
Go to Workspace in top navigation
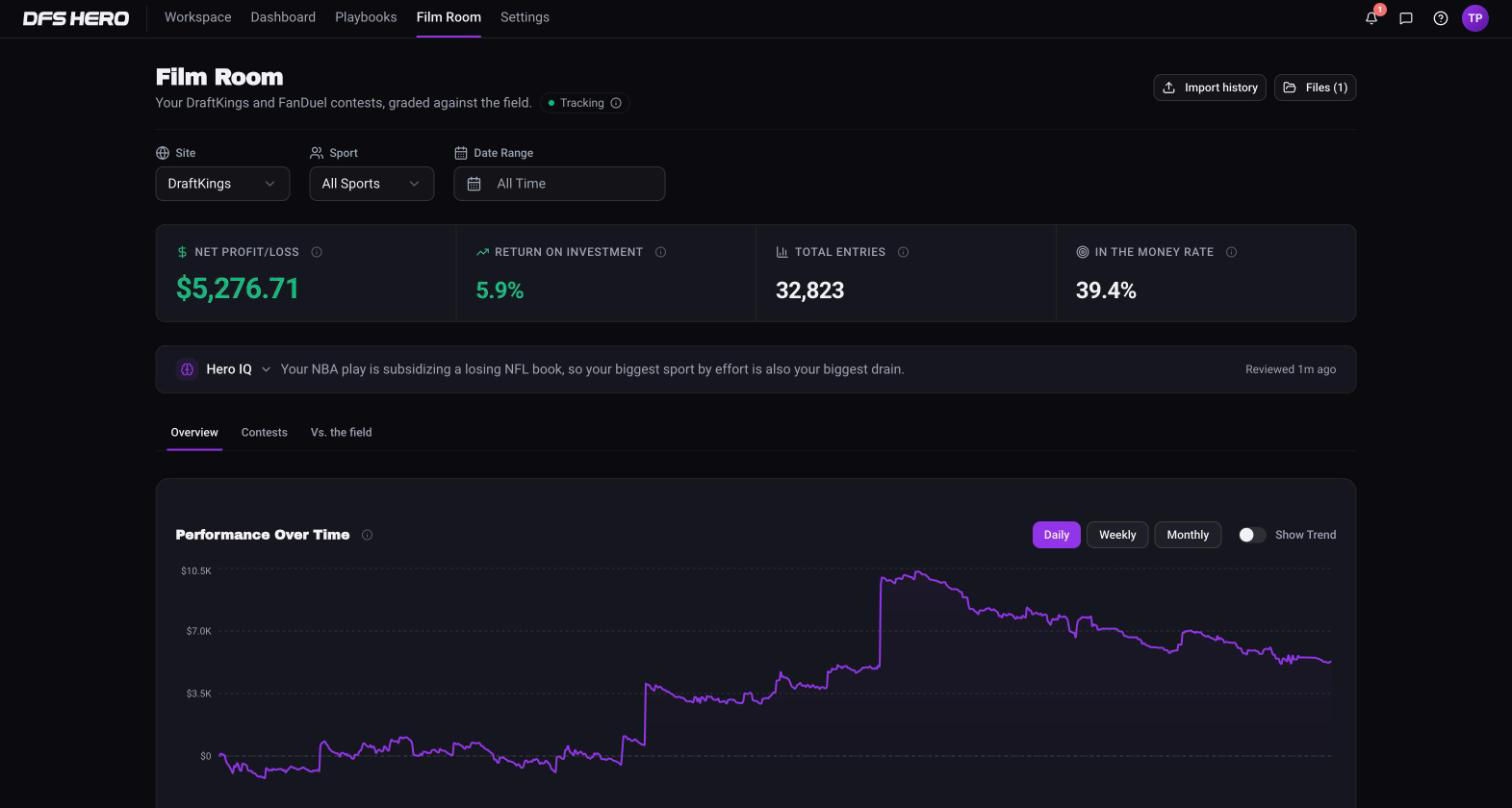point(198,17)
